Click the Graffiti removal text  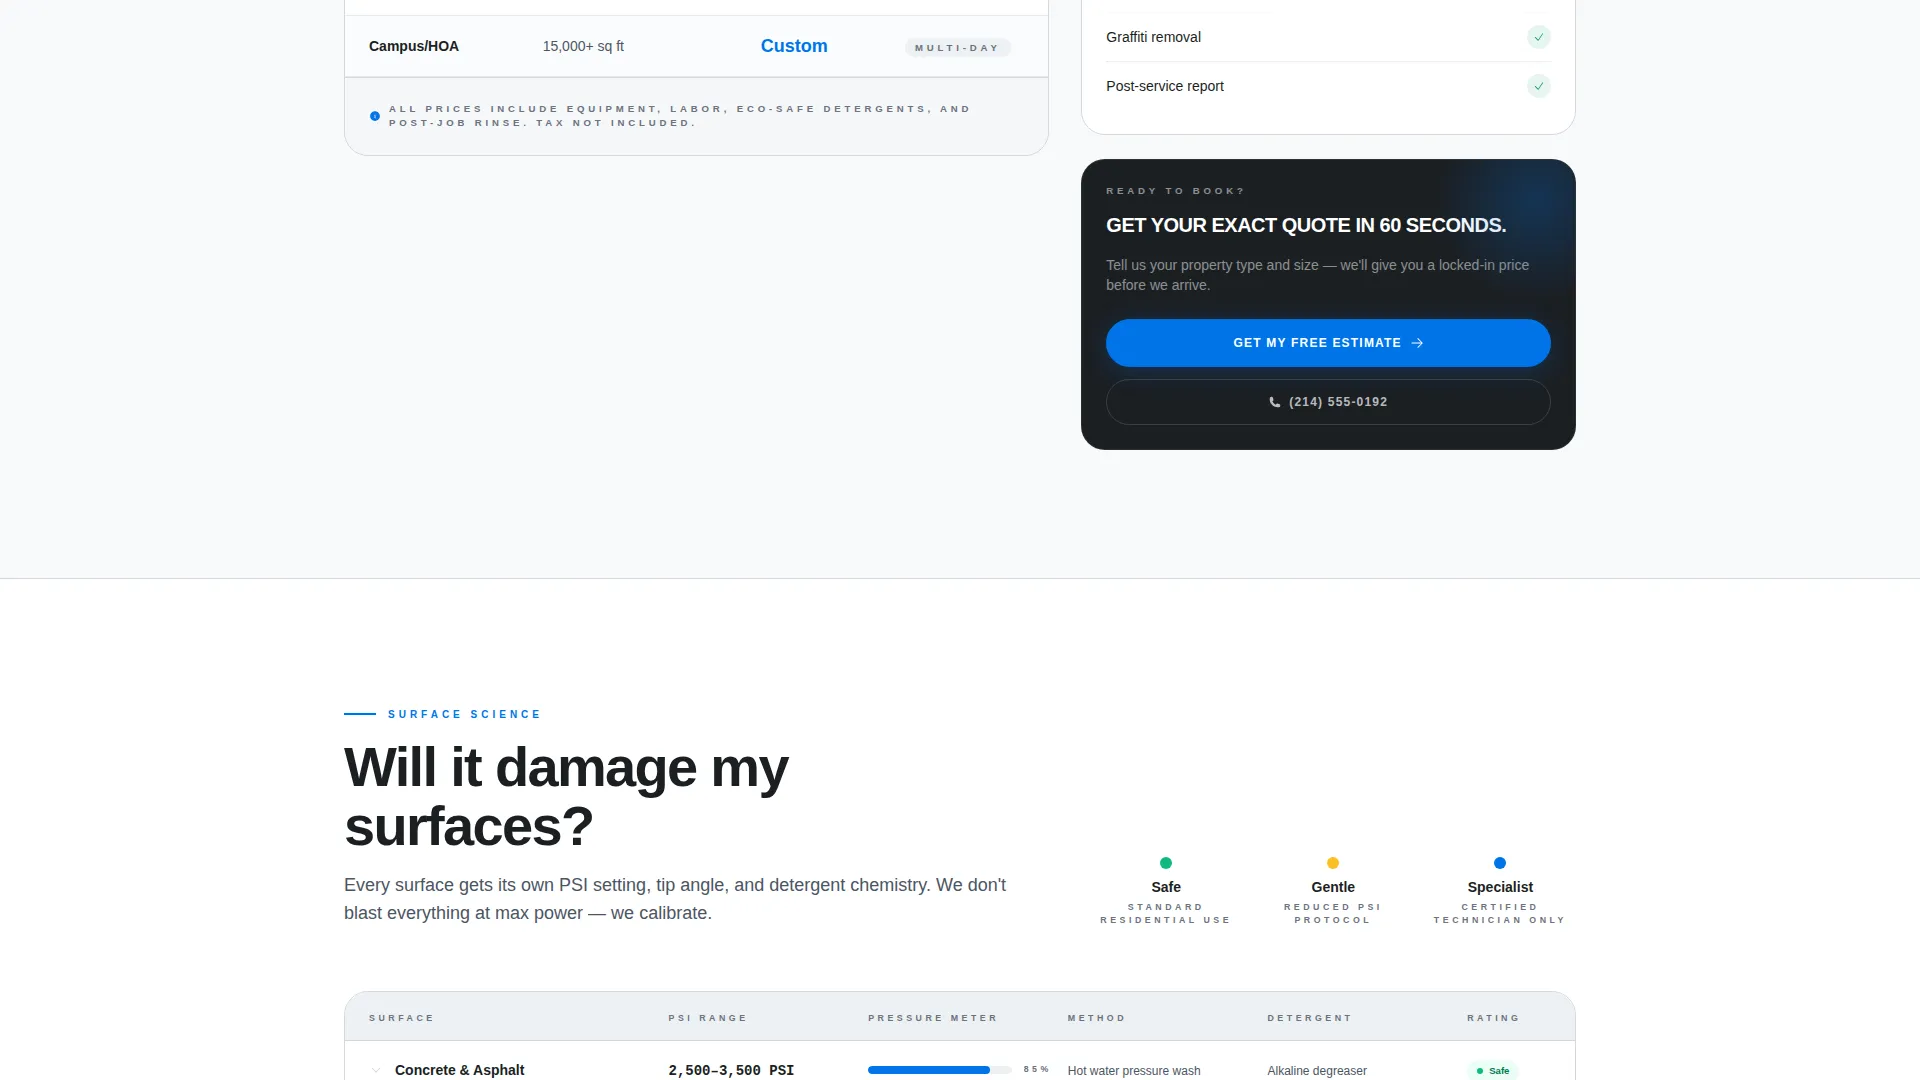(1153, 37)
